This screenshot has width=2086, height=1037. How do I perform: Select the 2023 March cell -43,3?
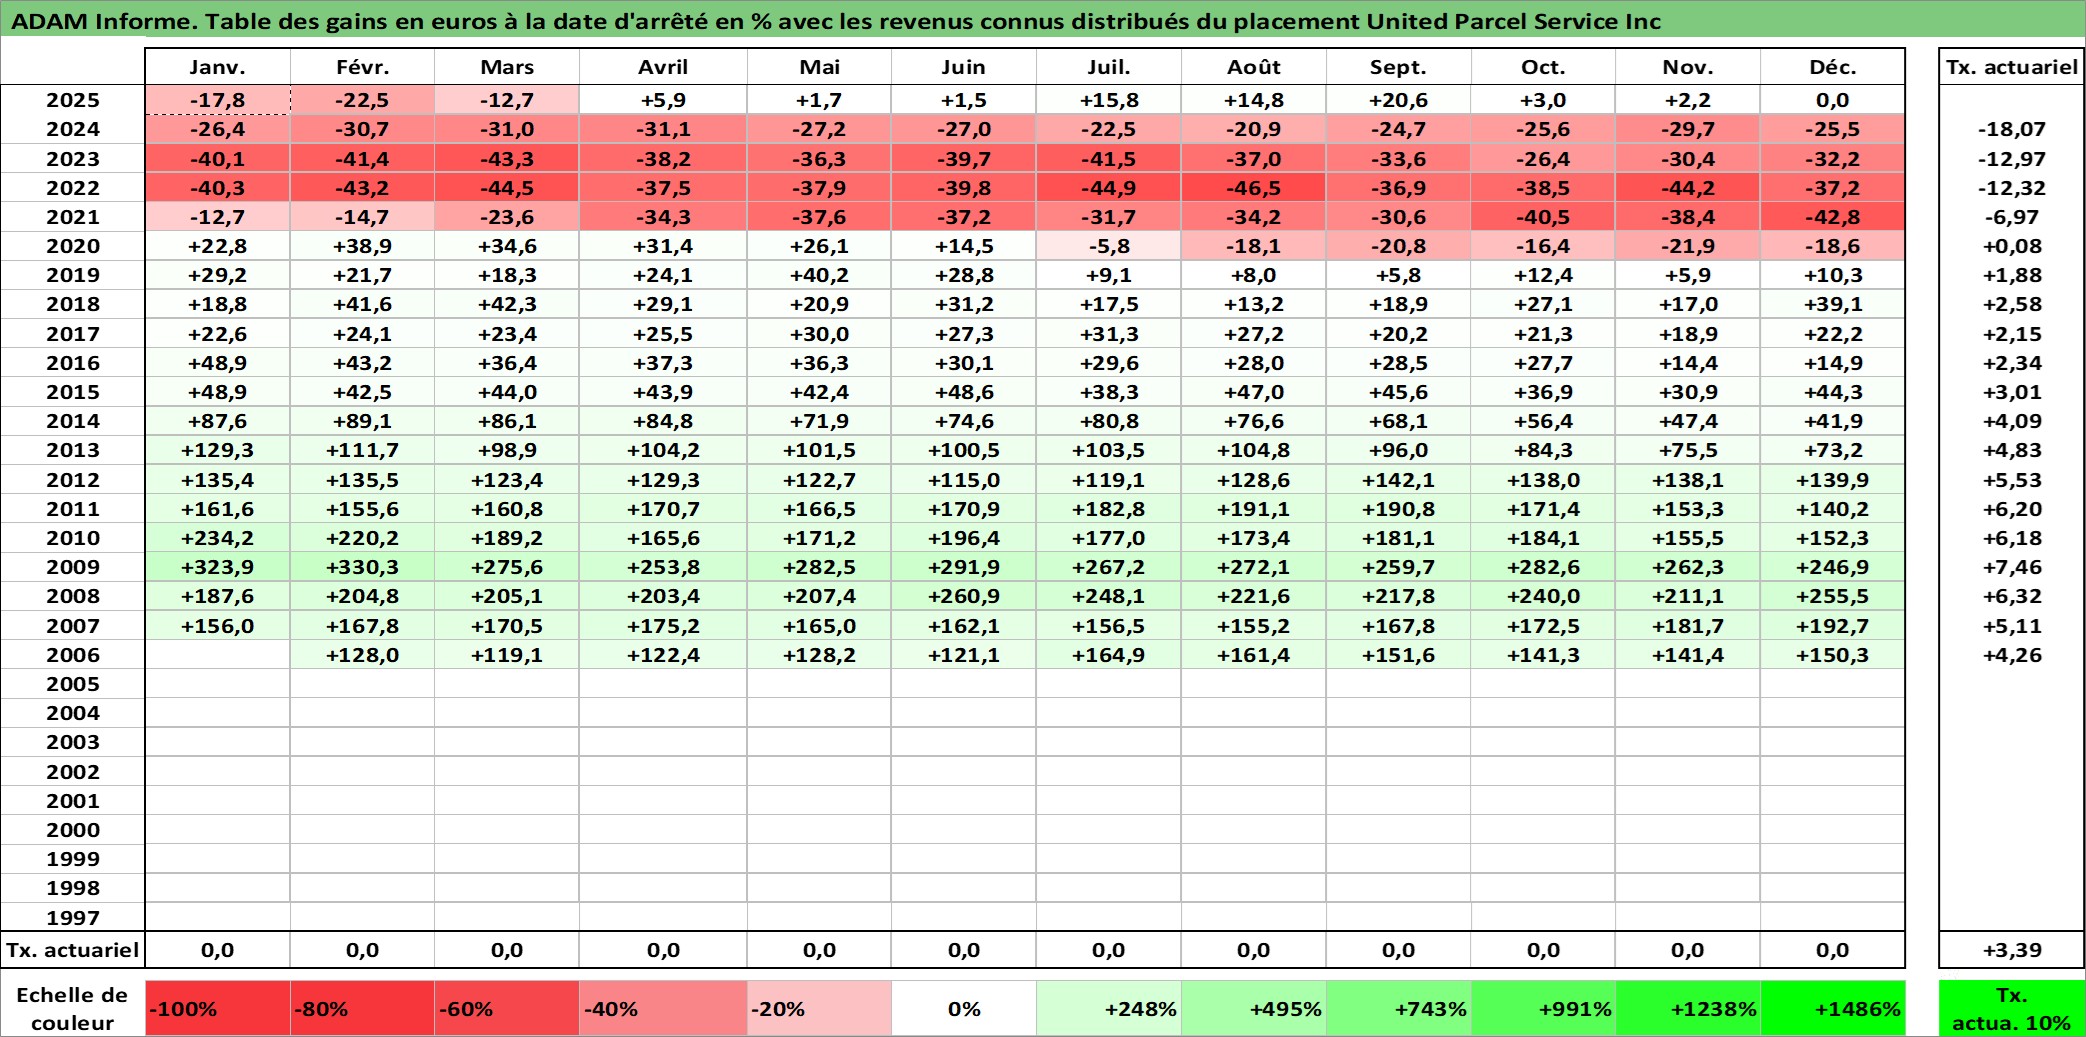(507, 159)
